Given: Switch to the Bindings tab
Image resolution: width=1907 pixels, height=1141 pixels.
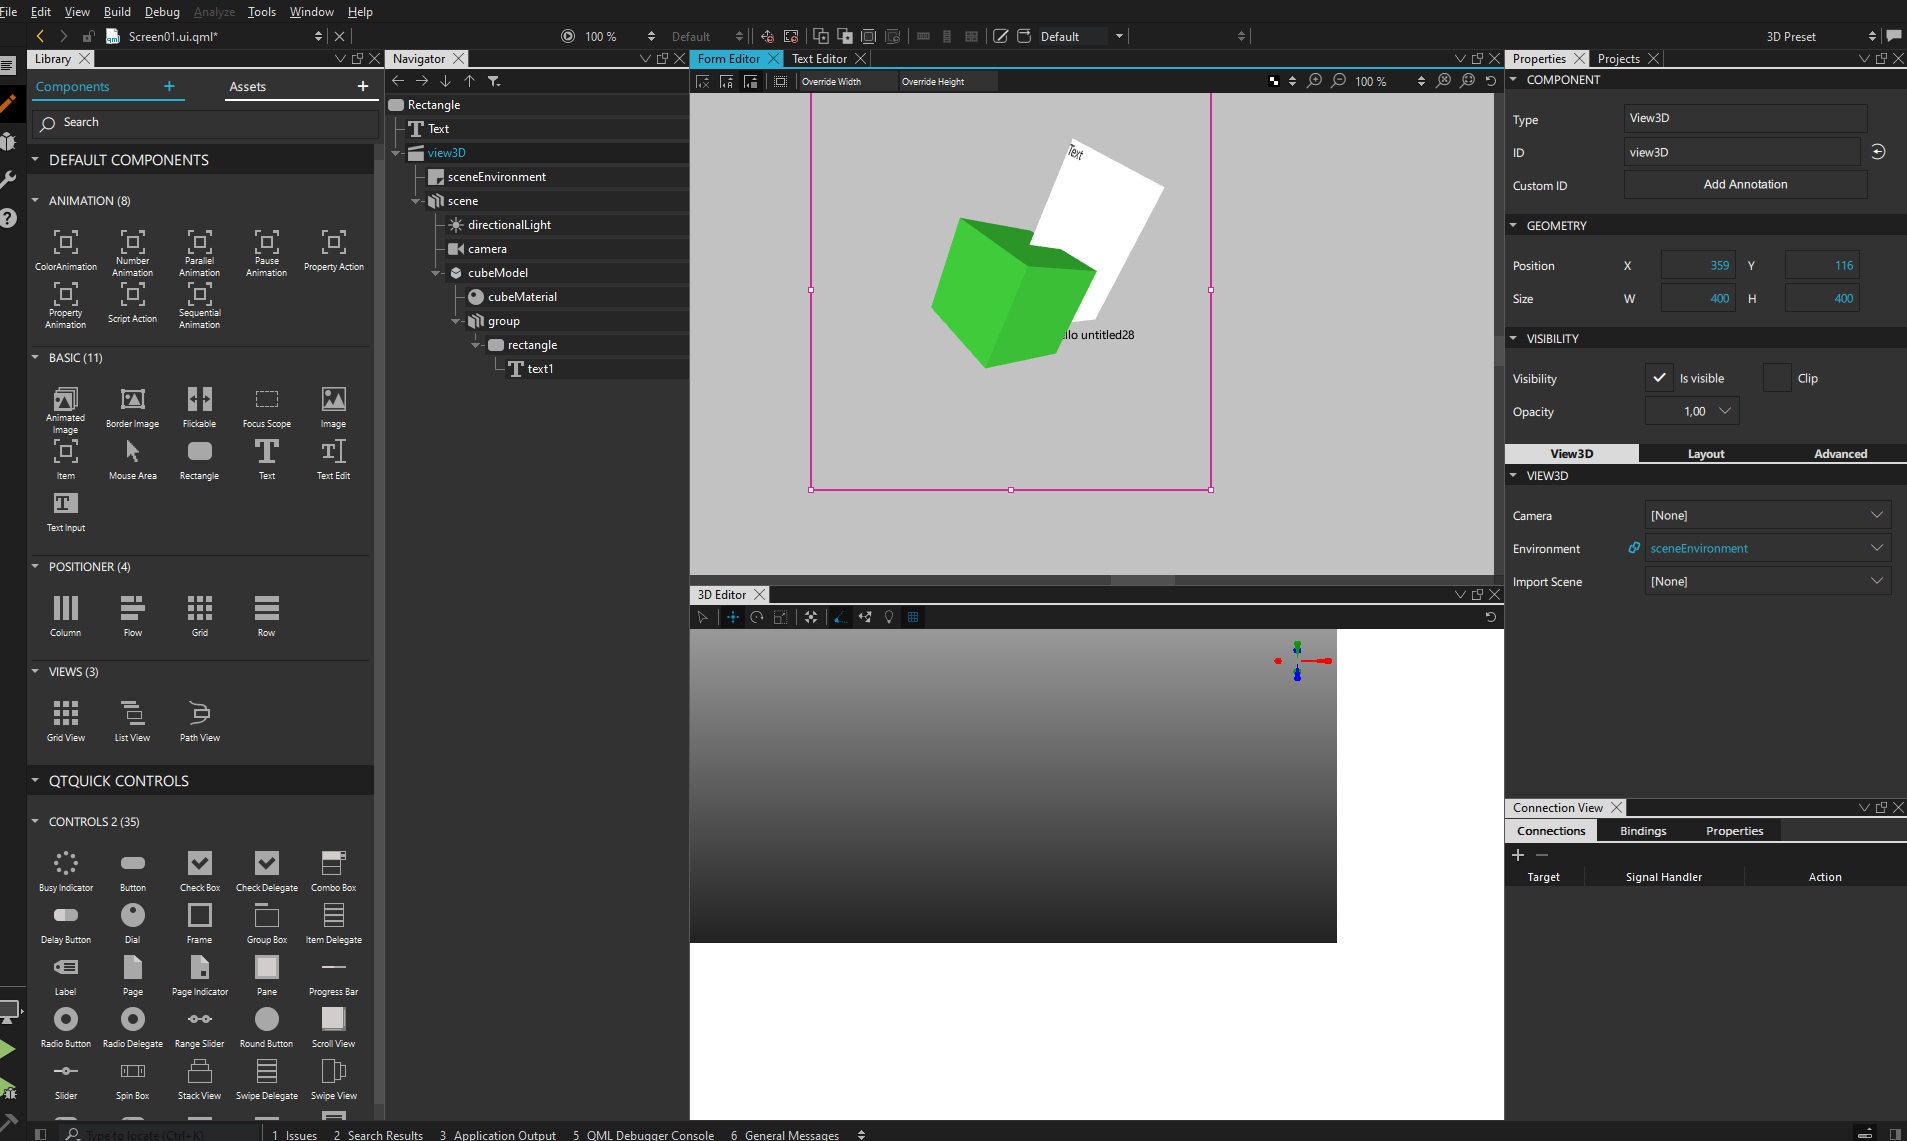Looking at the screenshot, I should click(1642, 831).
